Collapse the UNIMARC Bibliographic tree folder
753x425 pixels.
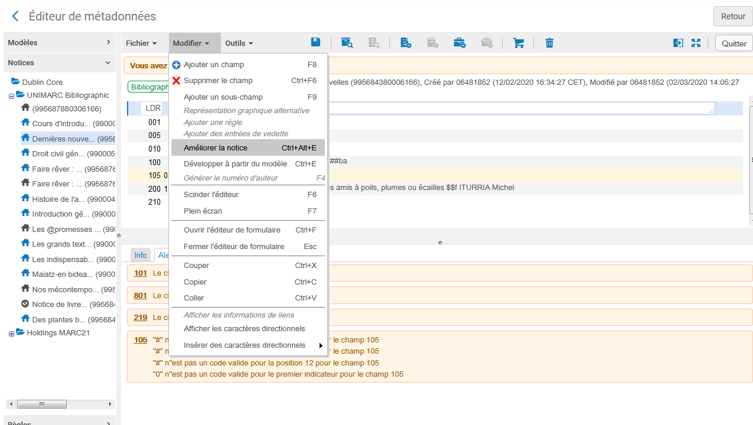coord(12,96)
